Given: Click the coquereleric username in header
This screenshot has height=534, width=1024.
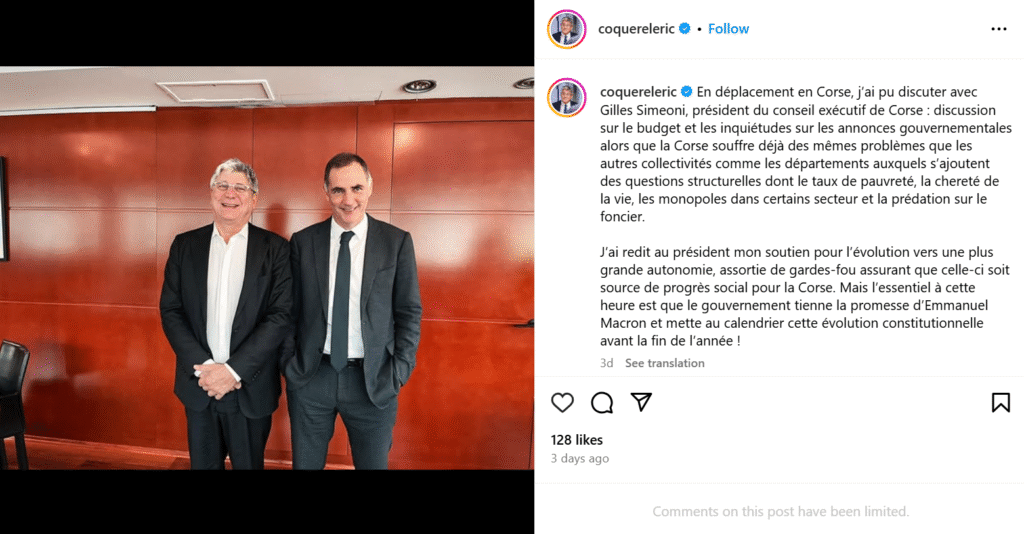Looking at the screenshot, I should (x=636, y=29).
